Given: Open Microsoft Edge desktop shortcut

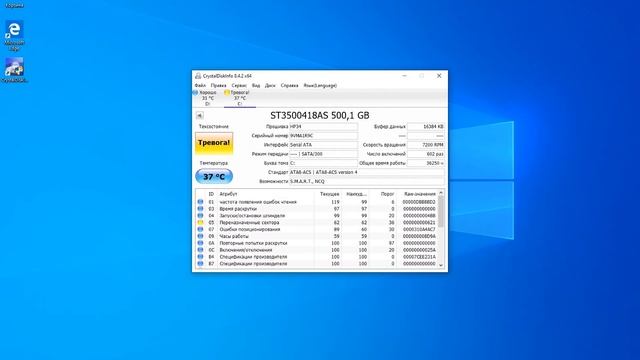Looking at the screenshot, I should click(14, 36).
